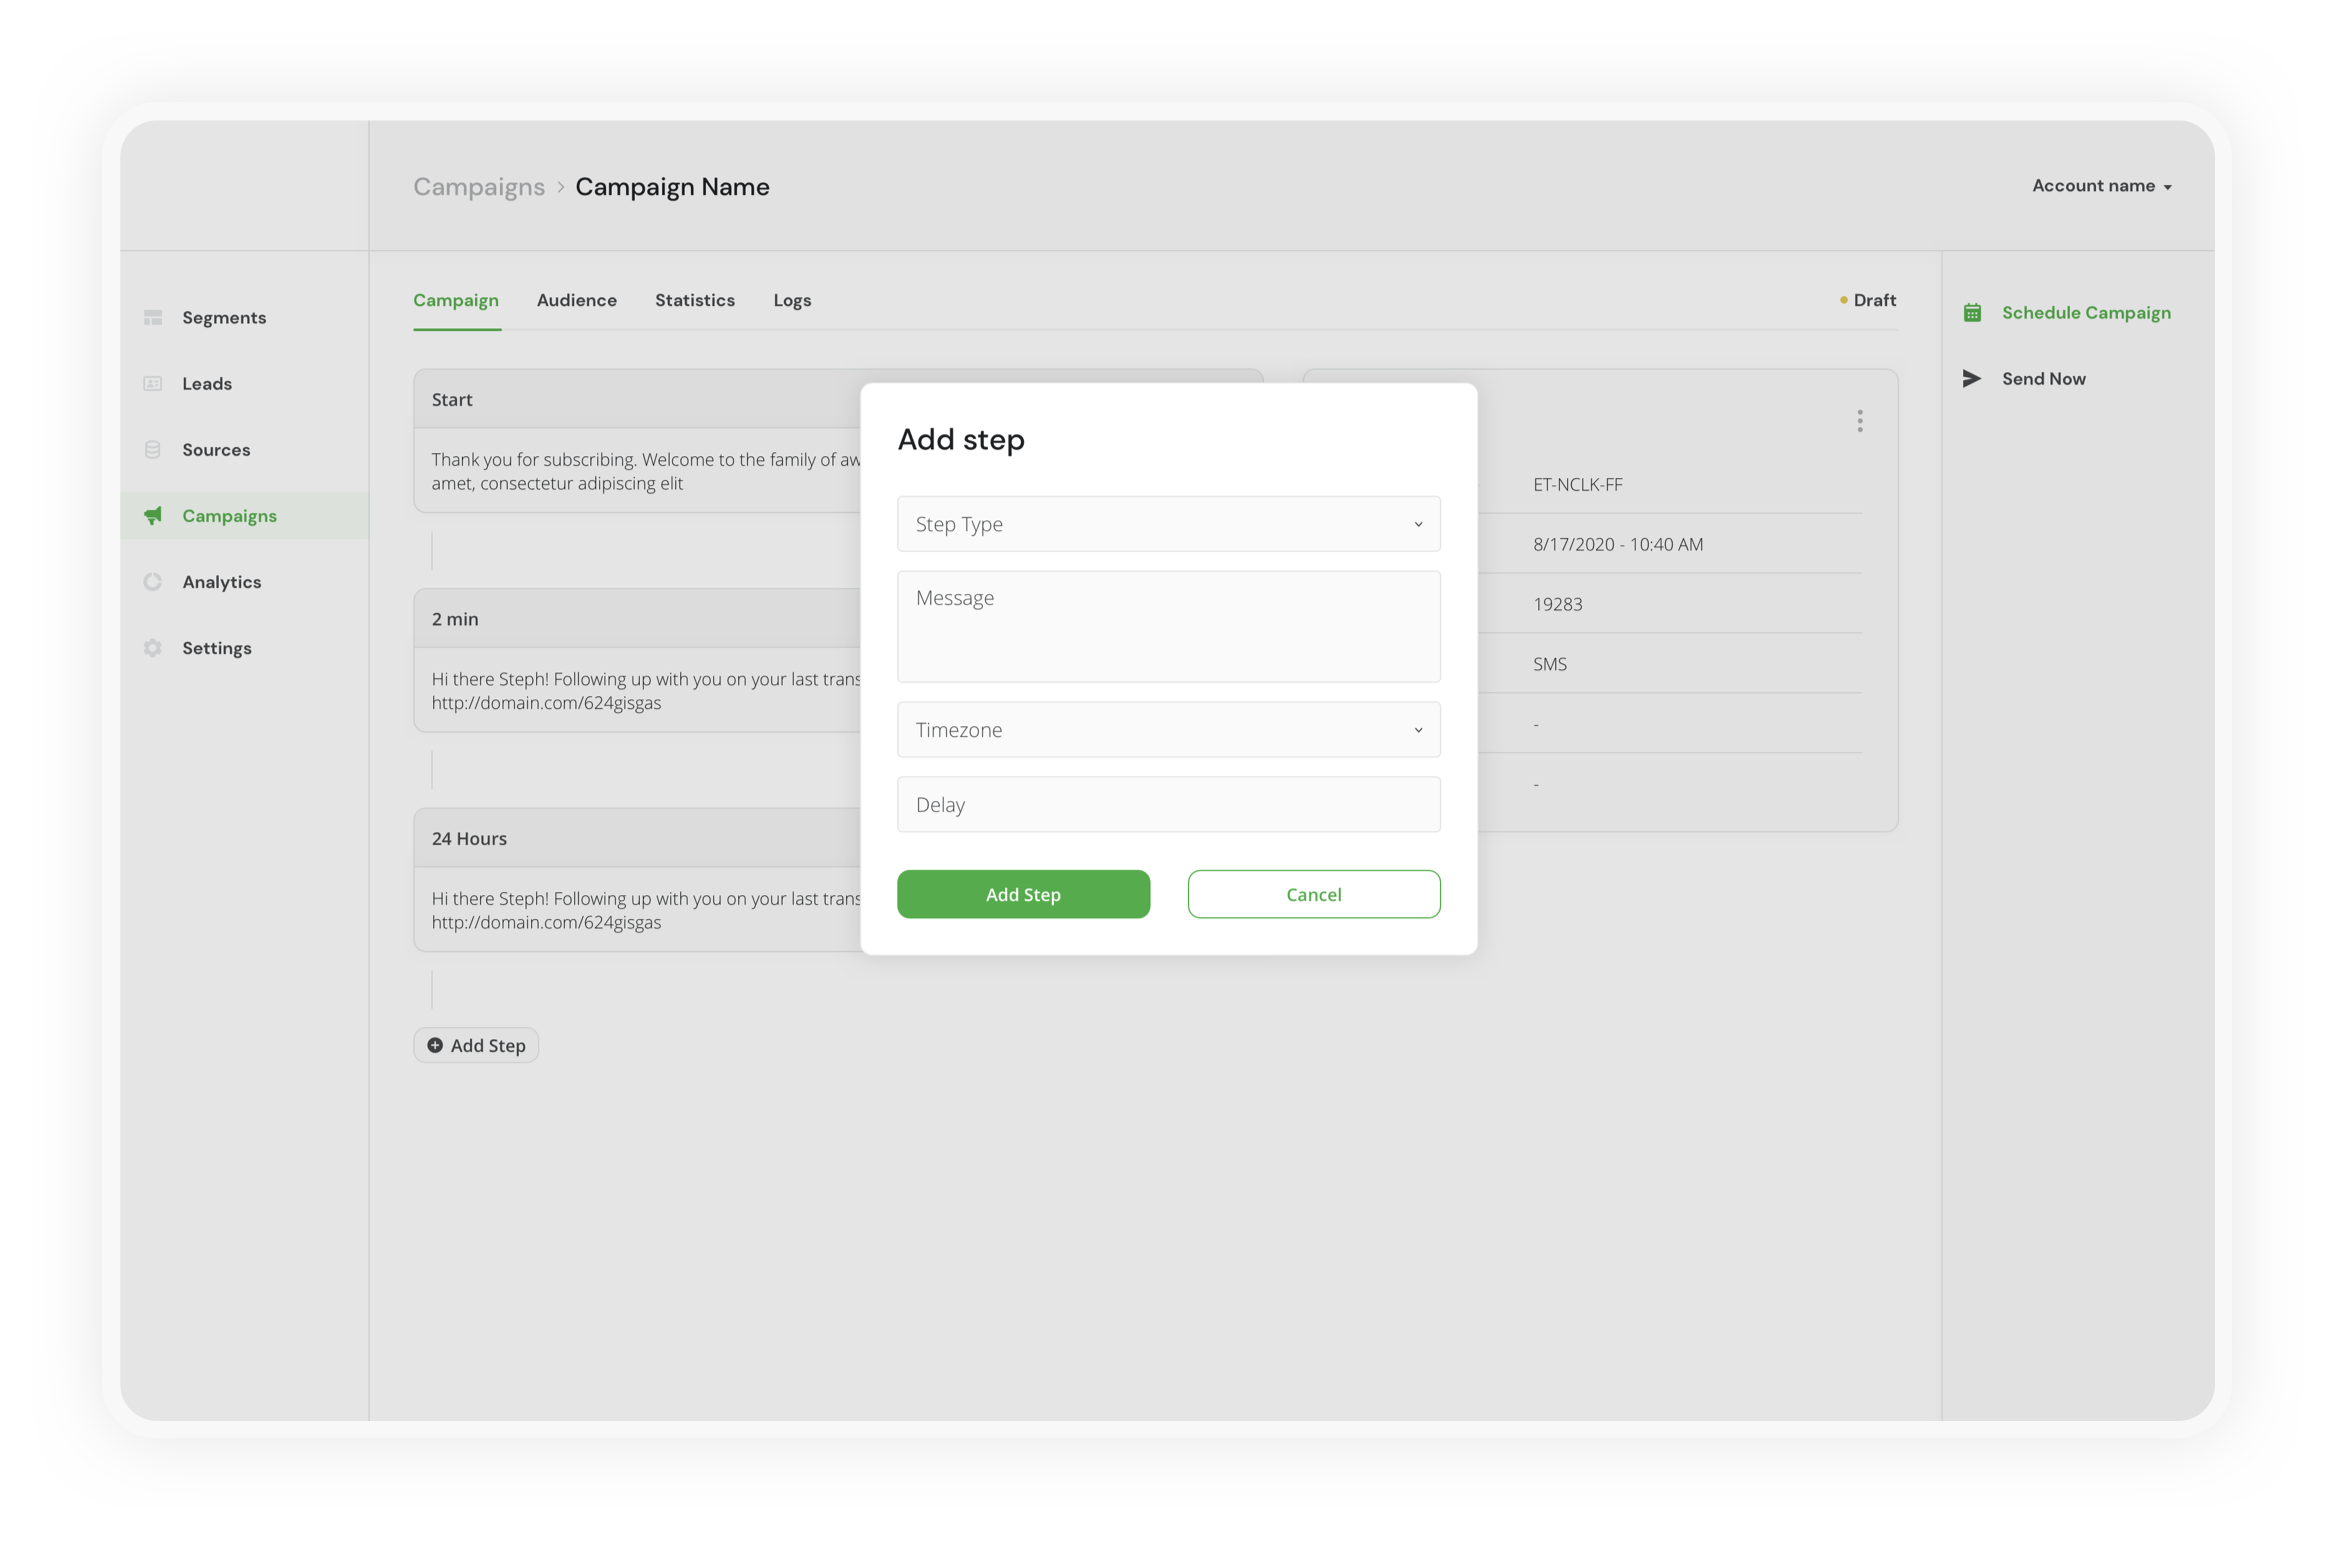This screenshot has height=1542, width=2334.
Task: Click the Send Now paper plane icon
Action: [x=1971, y=378]
